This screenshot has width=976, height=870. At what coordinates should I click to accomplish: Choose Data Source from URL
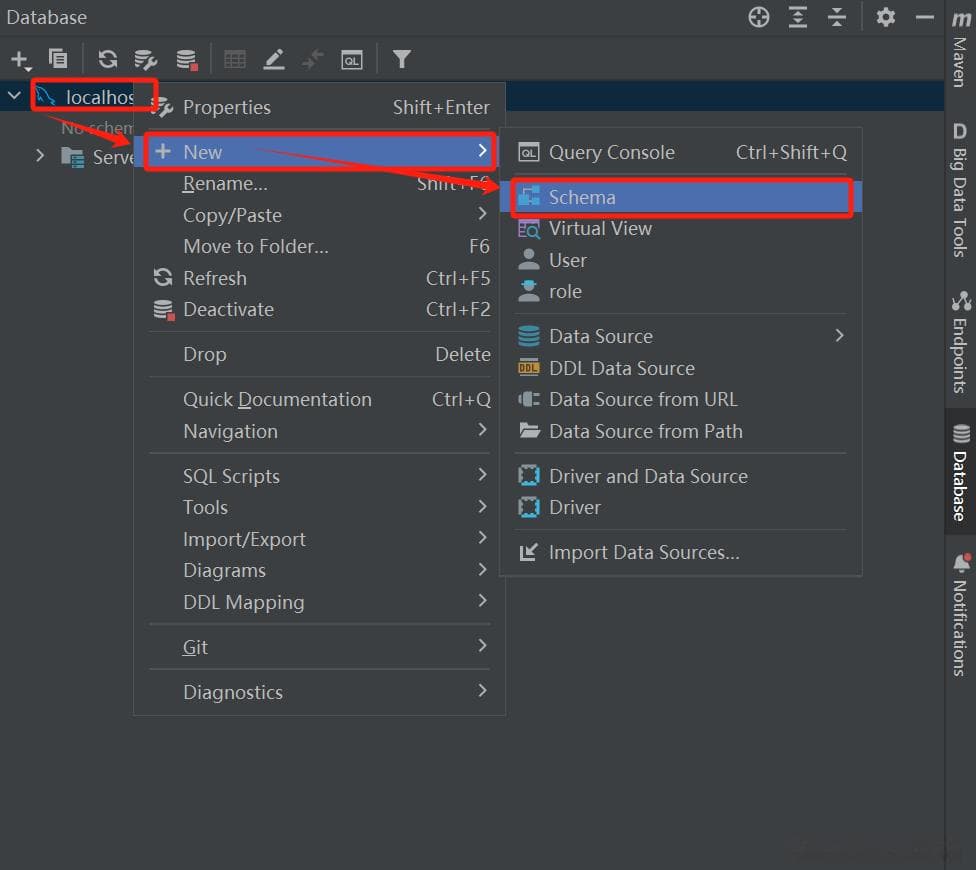click(x=682, y=399)
